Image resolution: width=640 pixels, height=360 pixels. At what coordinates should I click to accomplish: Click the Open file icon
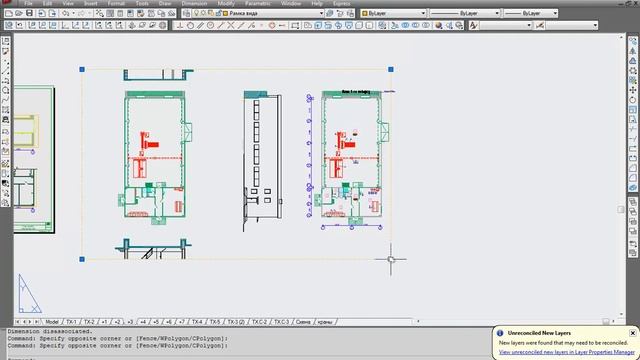[19, 13]
